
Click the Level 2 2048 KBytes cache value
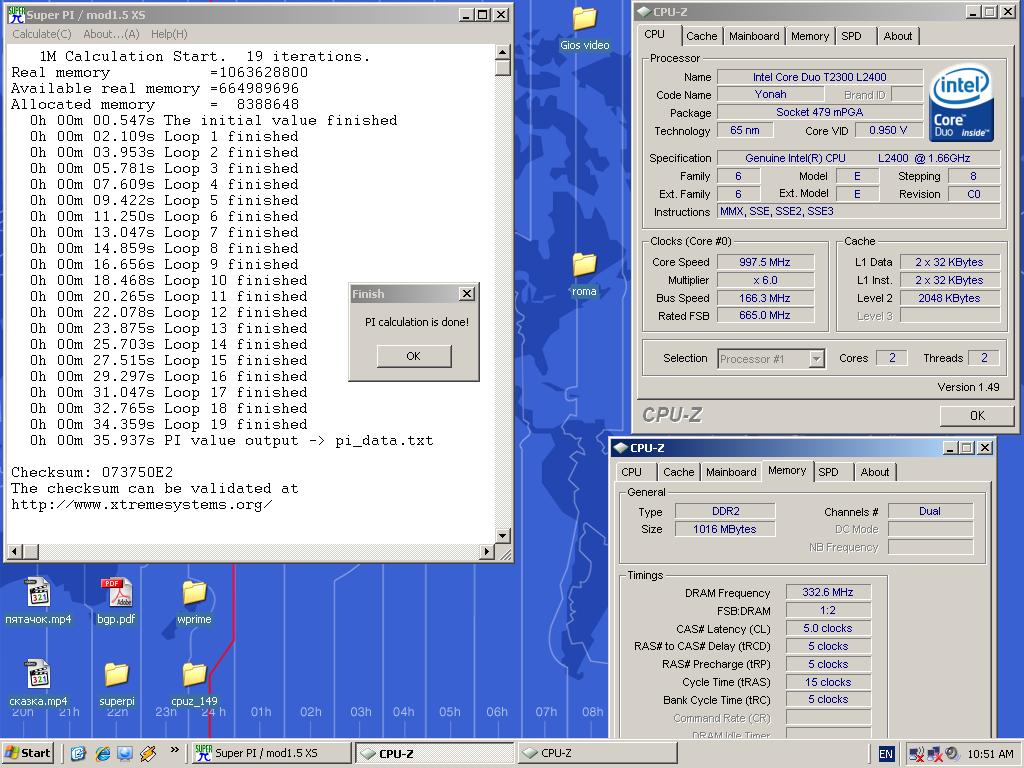pos(950,298)
